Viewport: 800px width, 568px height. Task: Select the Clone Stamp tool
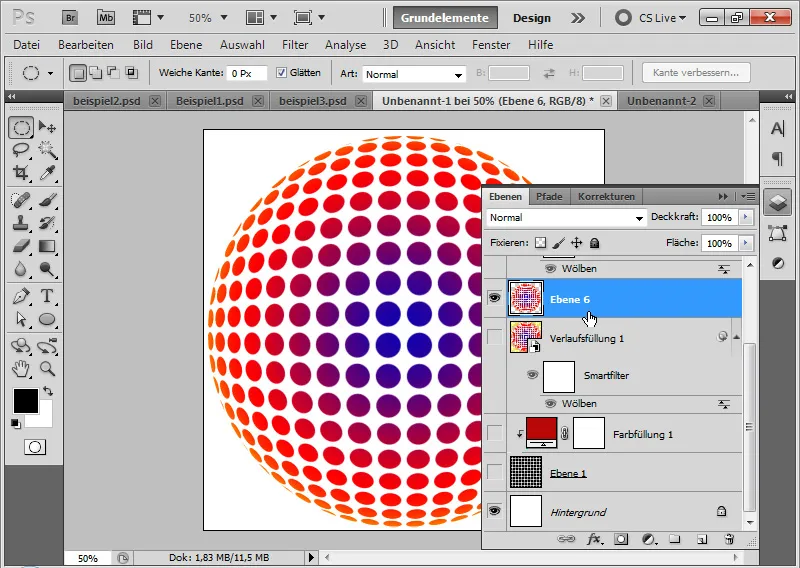point(21,223)
